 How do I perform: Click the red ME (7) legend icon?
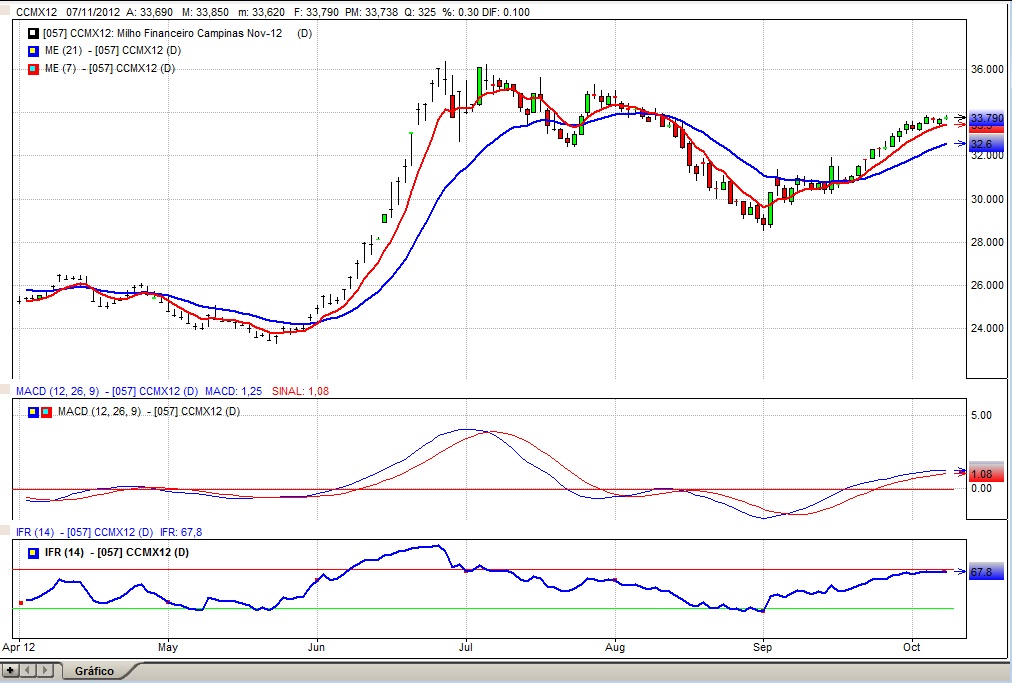33,69
